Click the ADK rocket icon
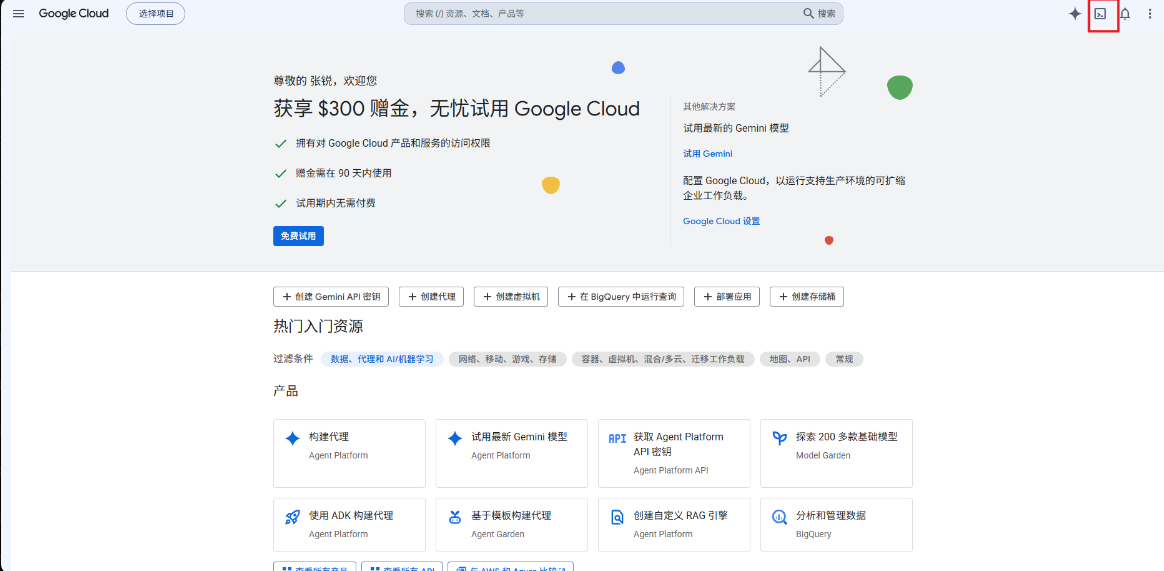This screenshot has width=1164, height=571. (x=292, y=518)
